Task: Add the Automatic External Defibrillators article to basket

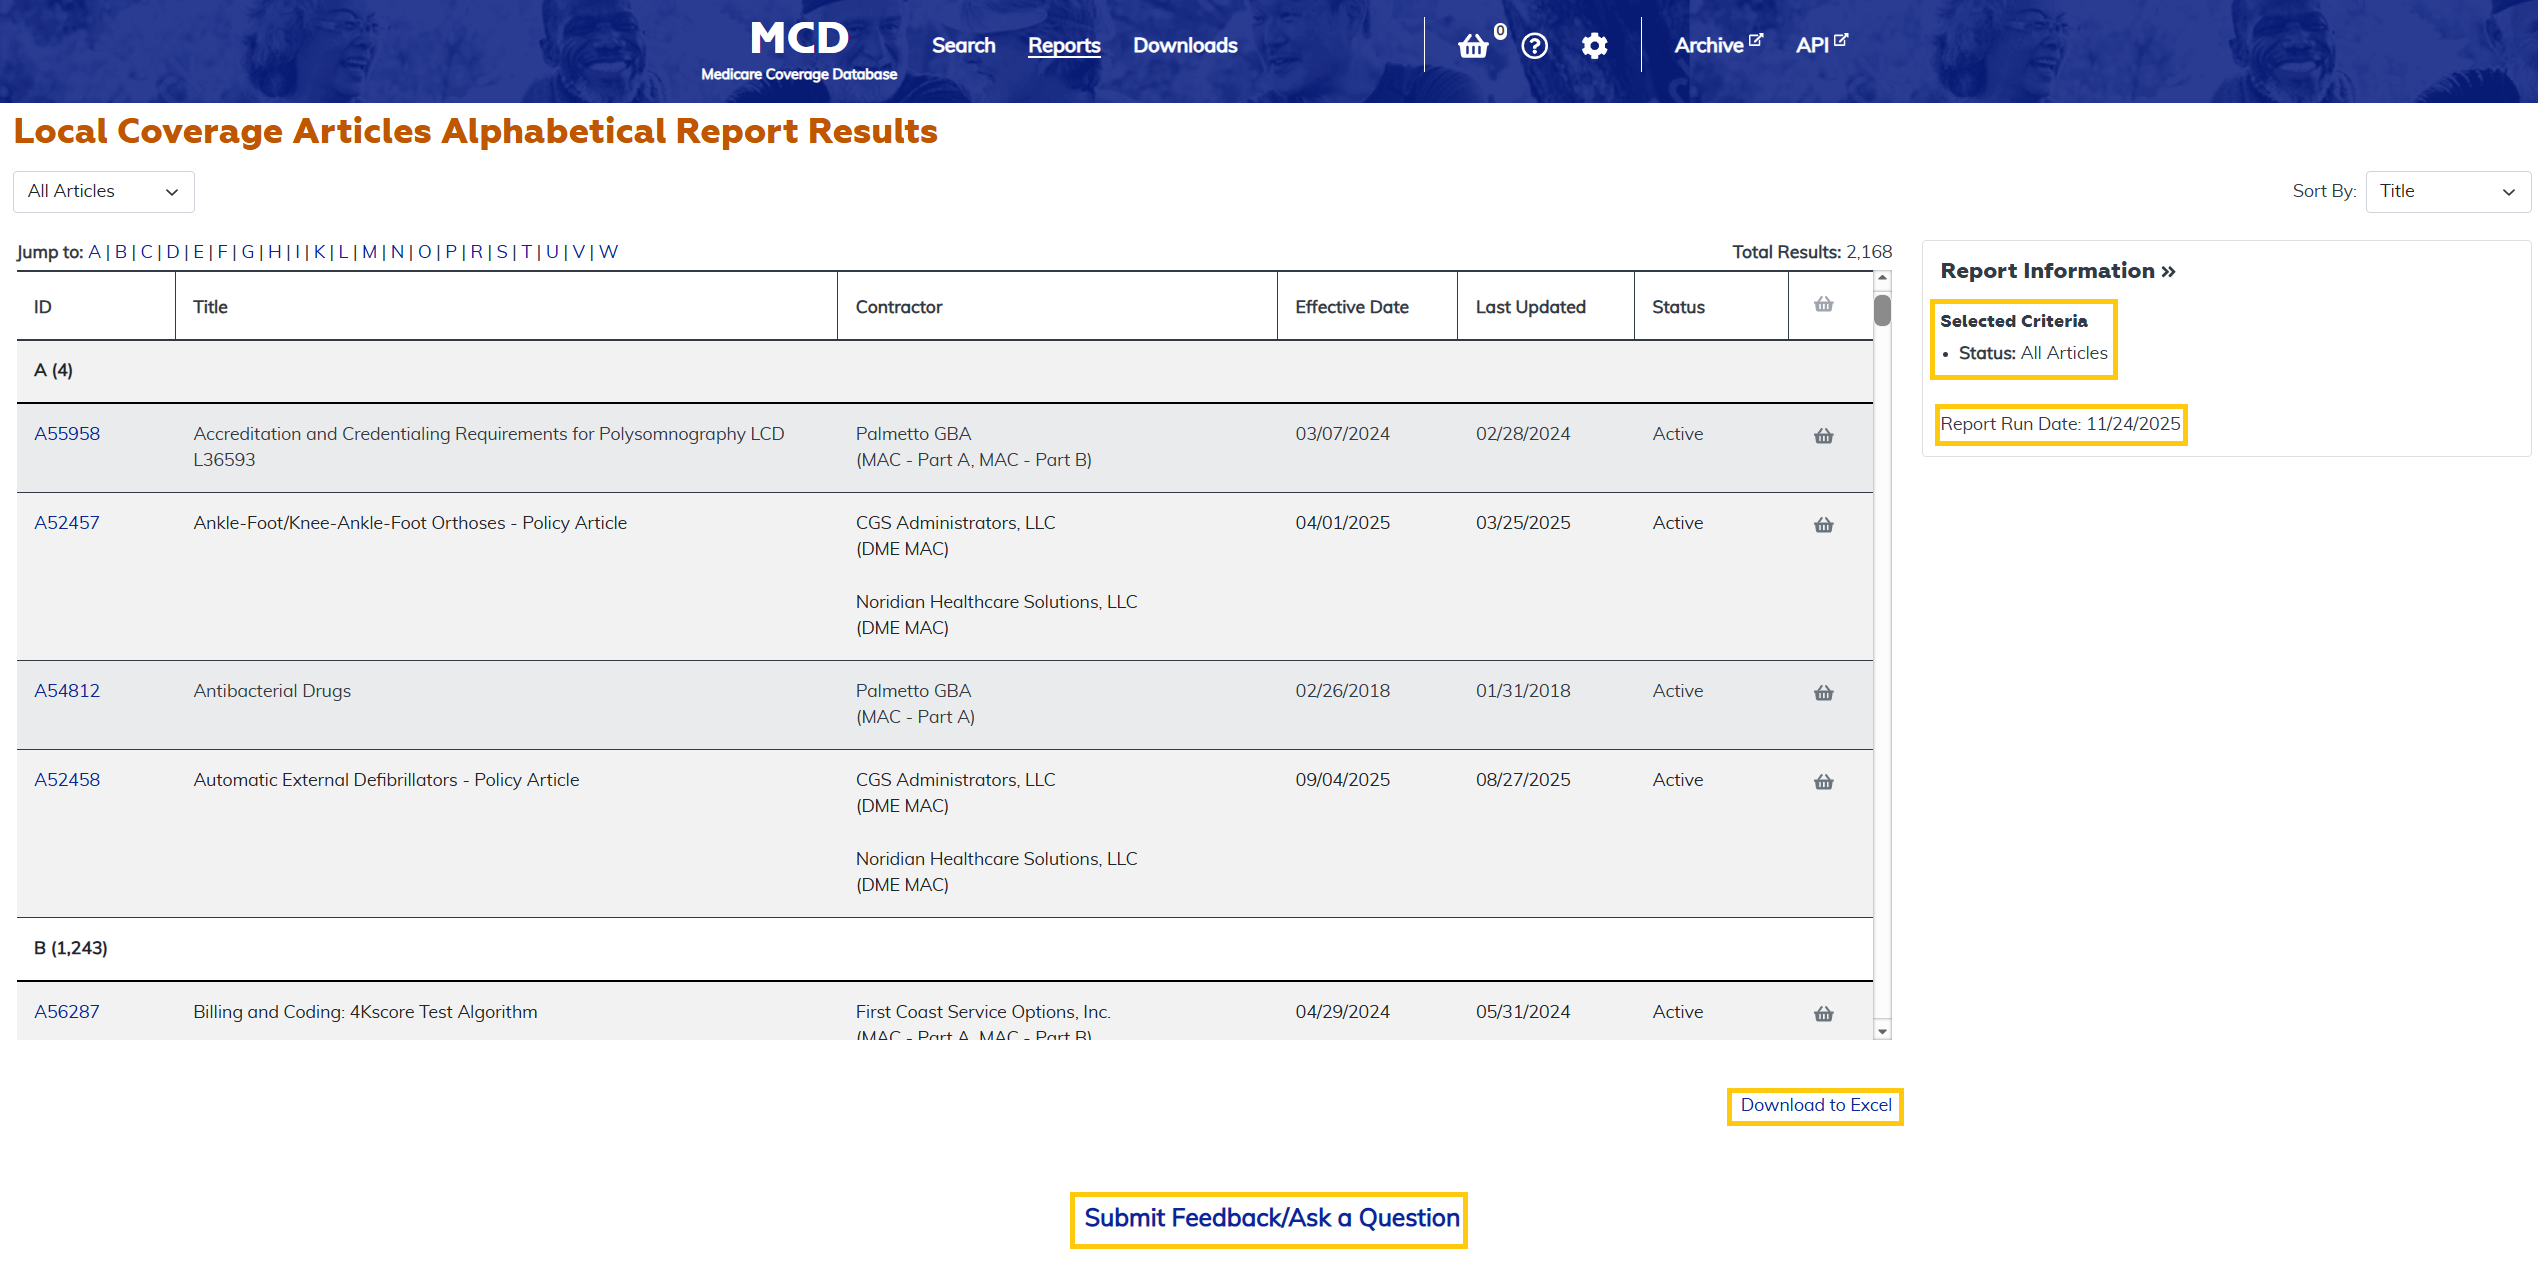Action: 1823,781
